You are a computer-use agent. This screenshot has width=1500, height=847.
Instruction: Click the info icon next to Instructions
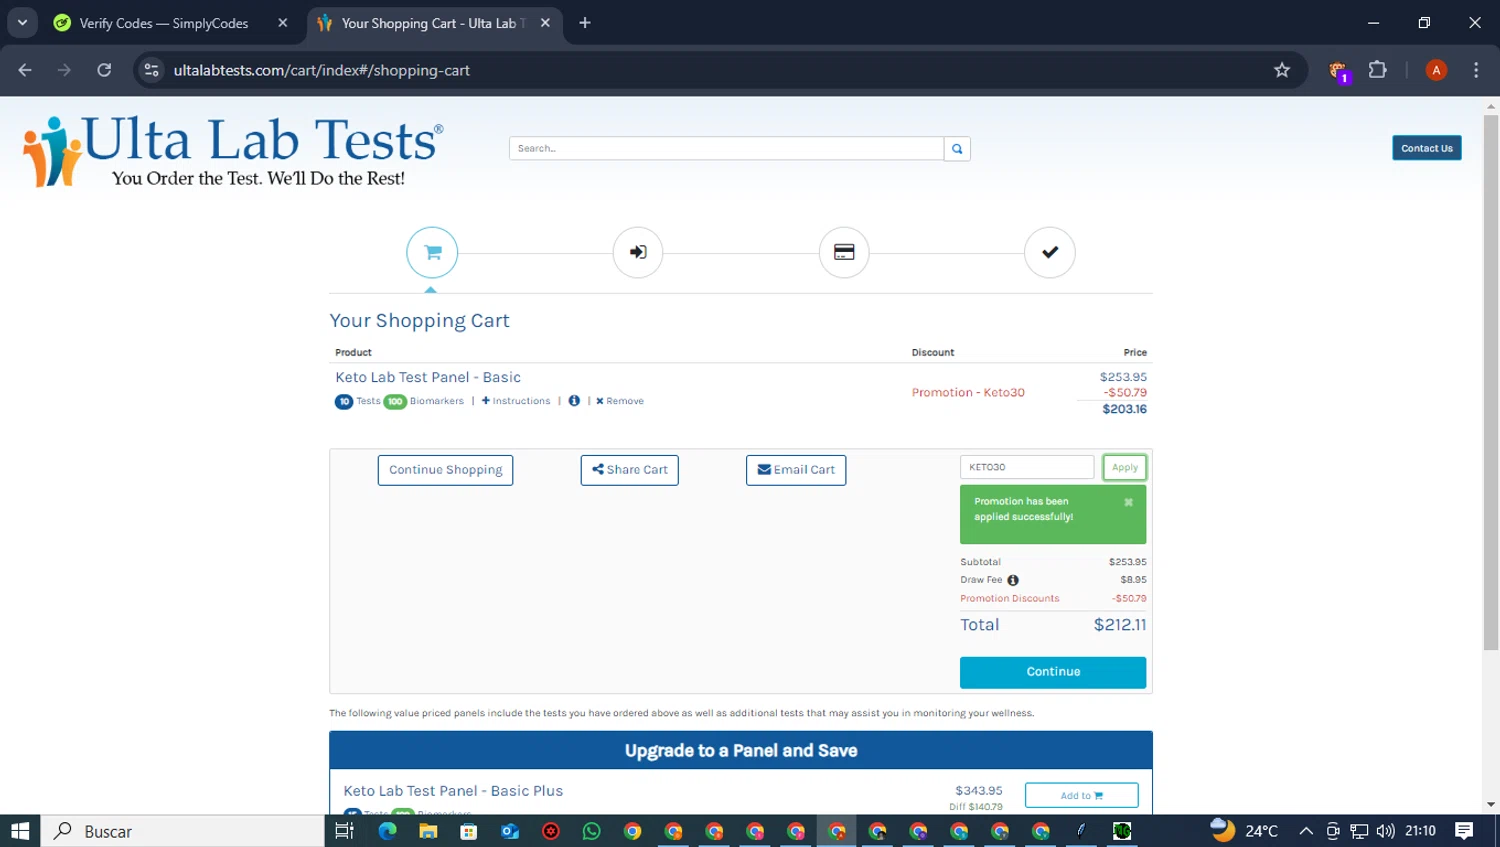(x=574, y=401)
